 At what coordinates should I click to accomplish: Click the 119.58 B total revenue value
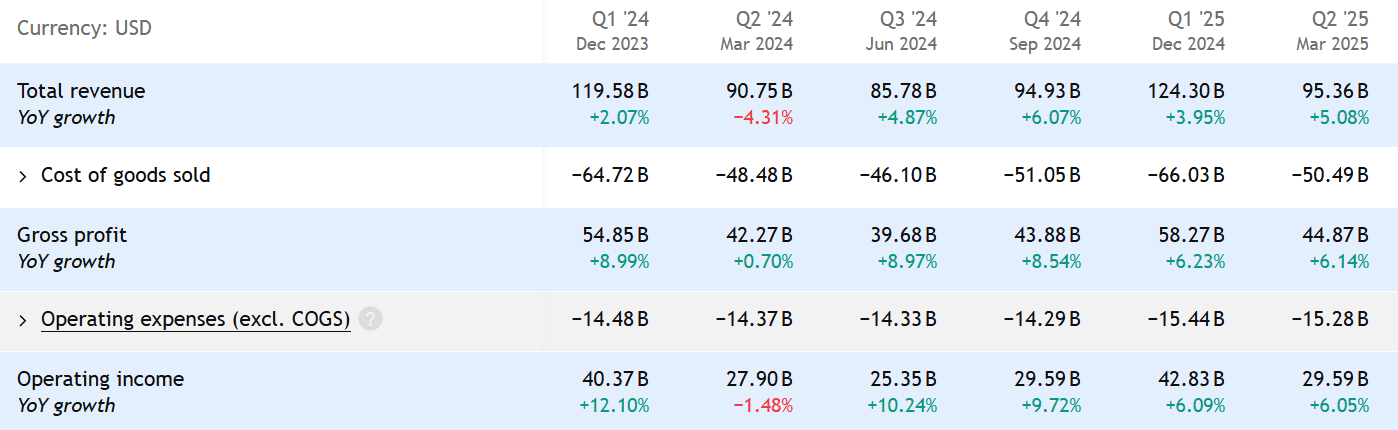609,91
